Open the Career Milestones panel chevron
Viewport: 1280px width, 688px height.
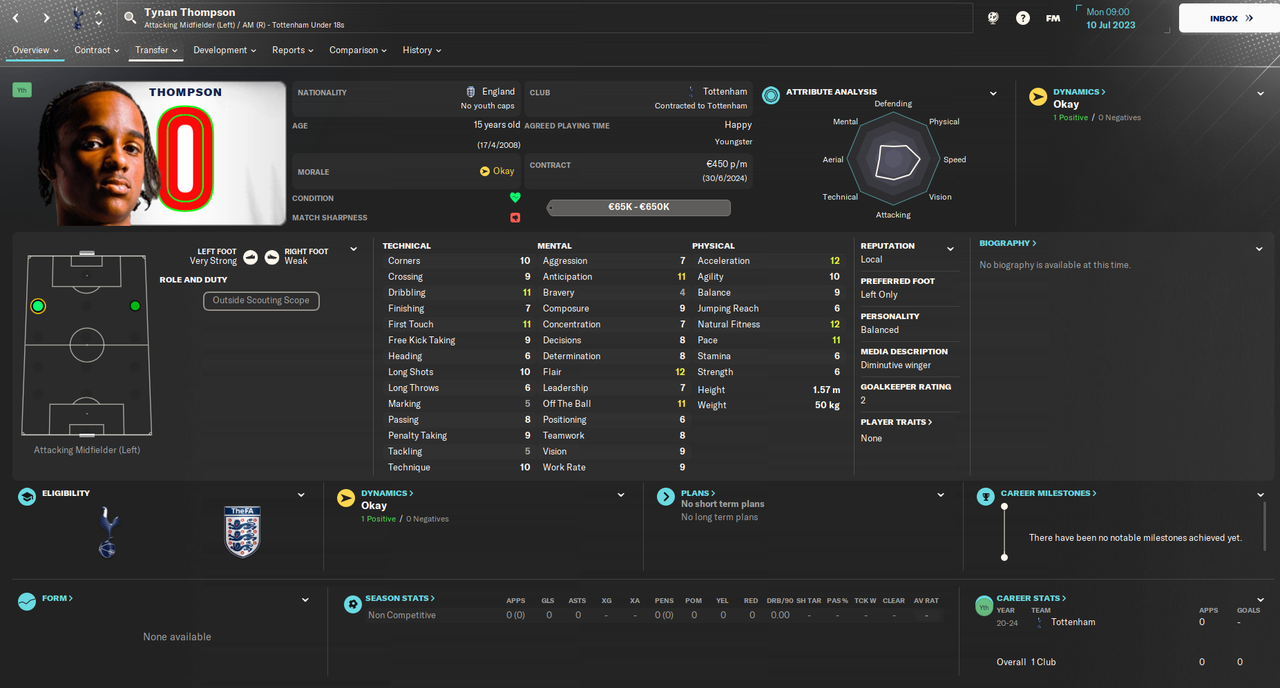pos(1260,495)
